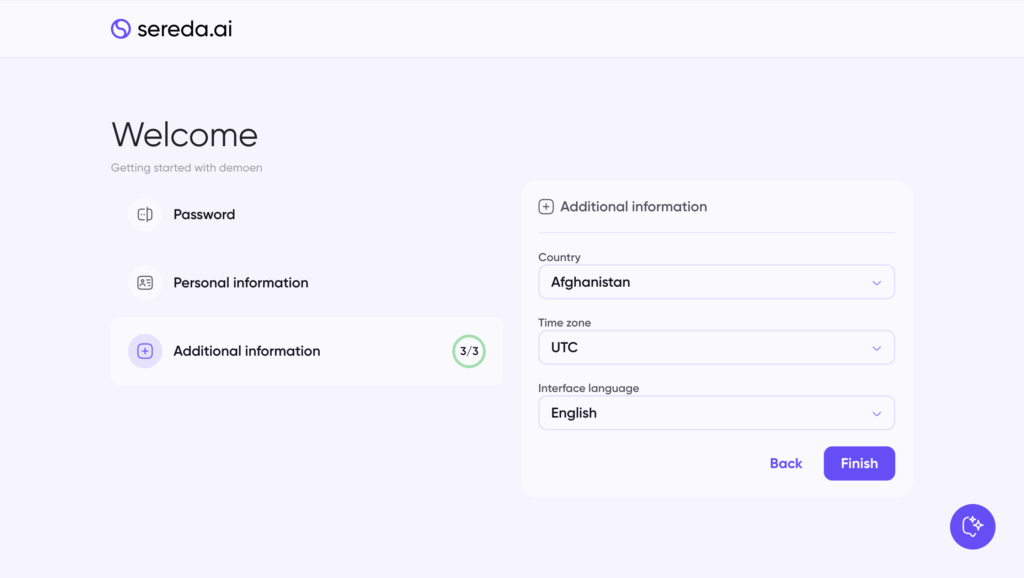Select the Additional information step label
This screenshot has width=1024, height=578.
click(x=246, y=351)
